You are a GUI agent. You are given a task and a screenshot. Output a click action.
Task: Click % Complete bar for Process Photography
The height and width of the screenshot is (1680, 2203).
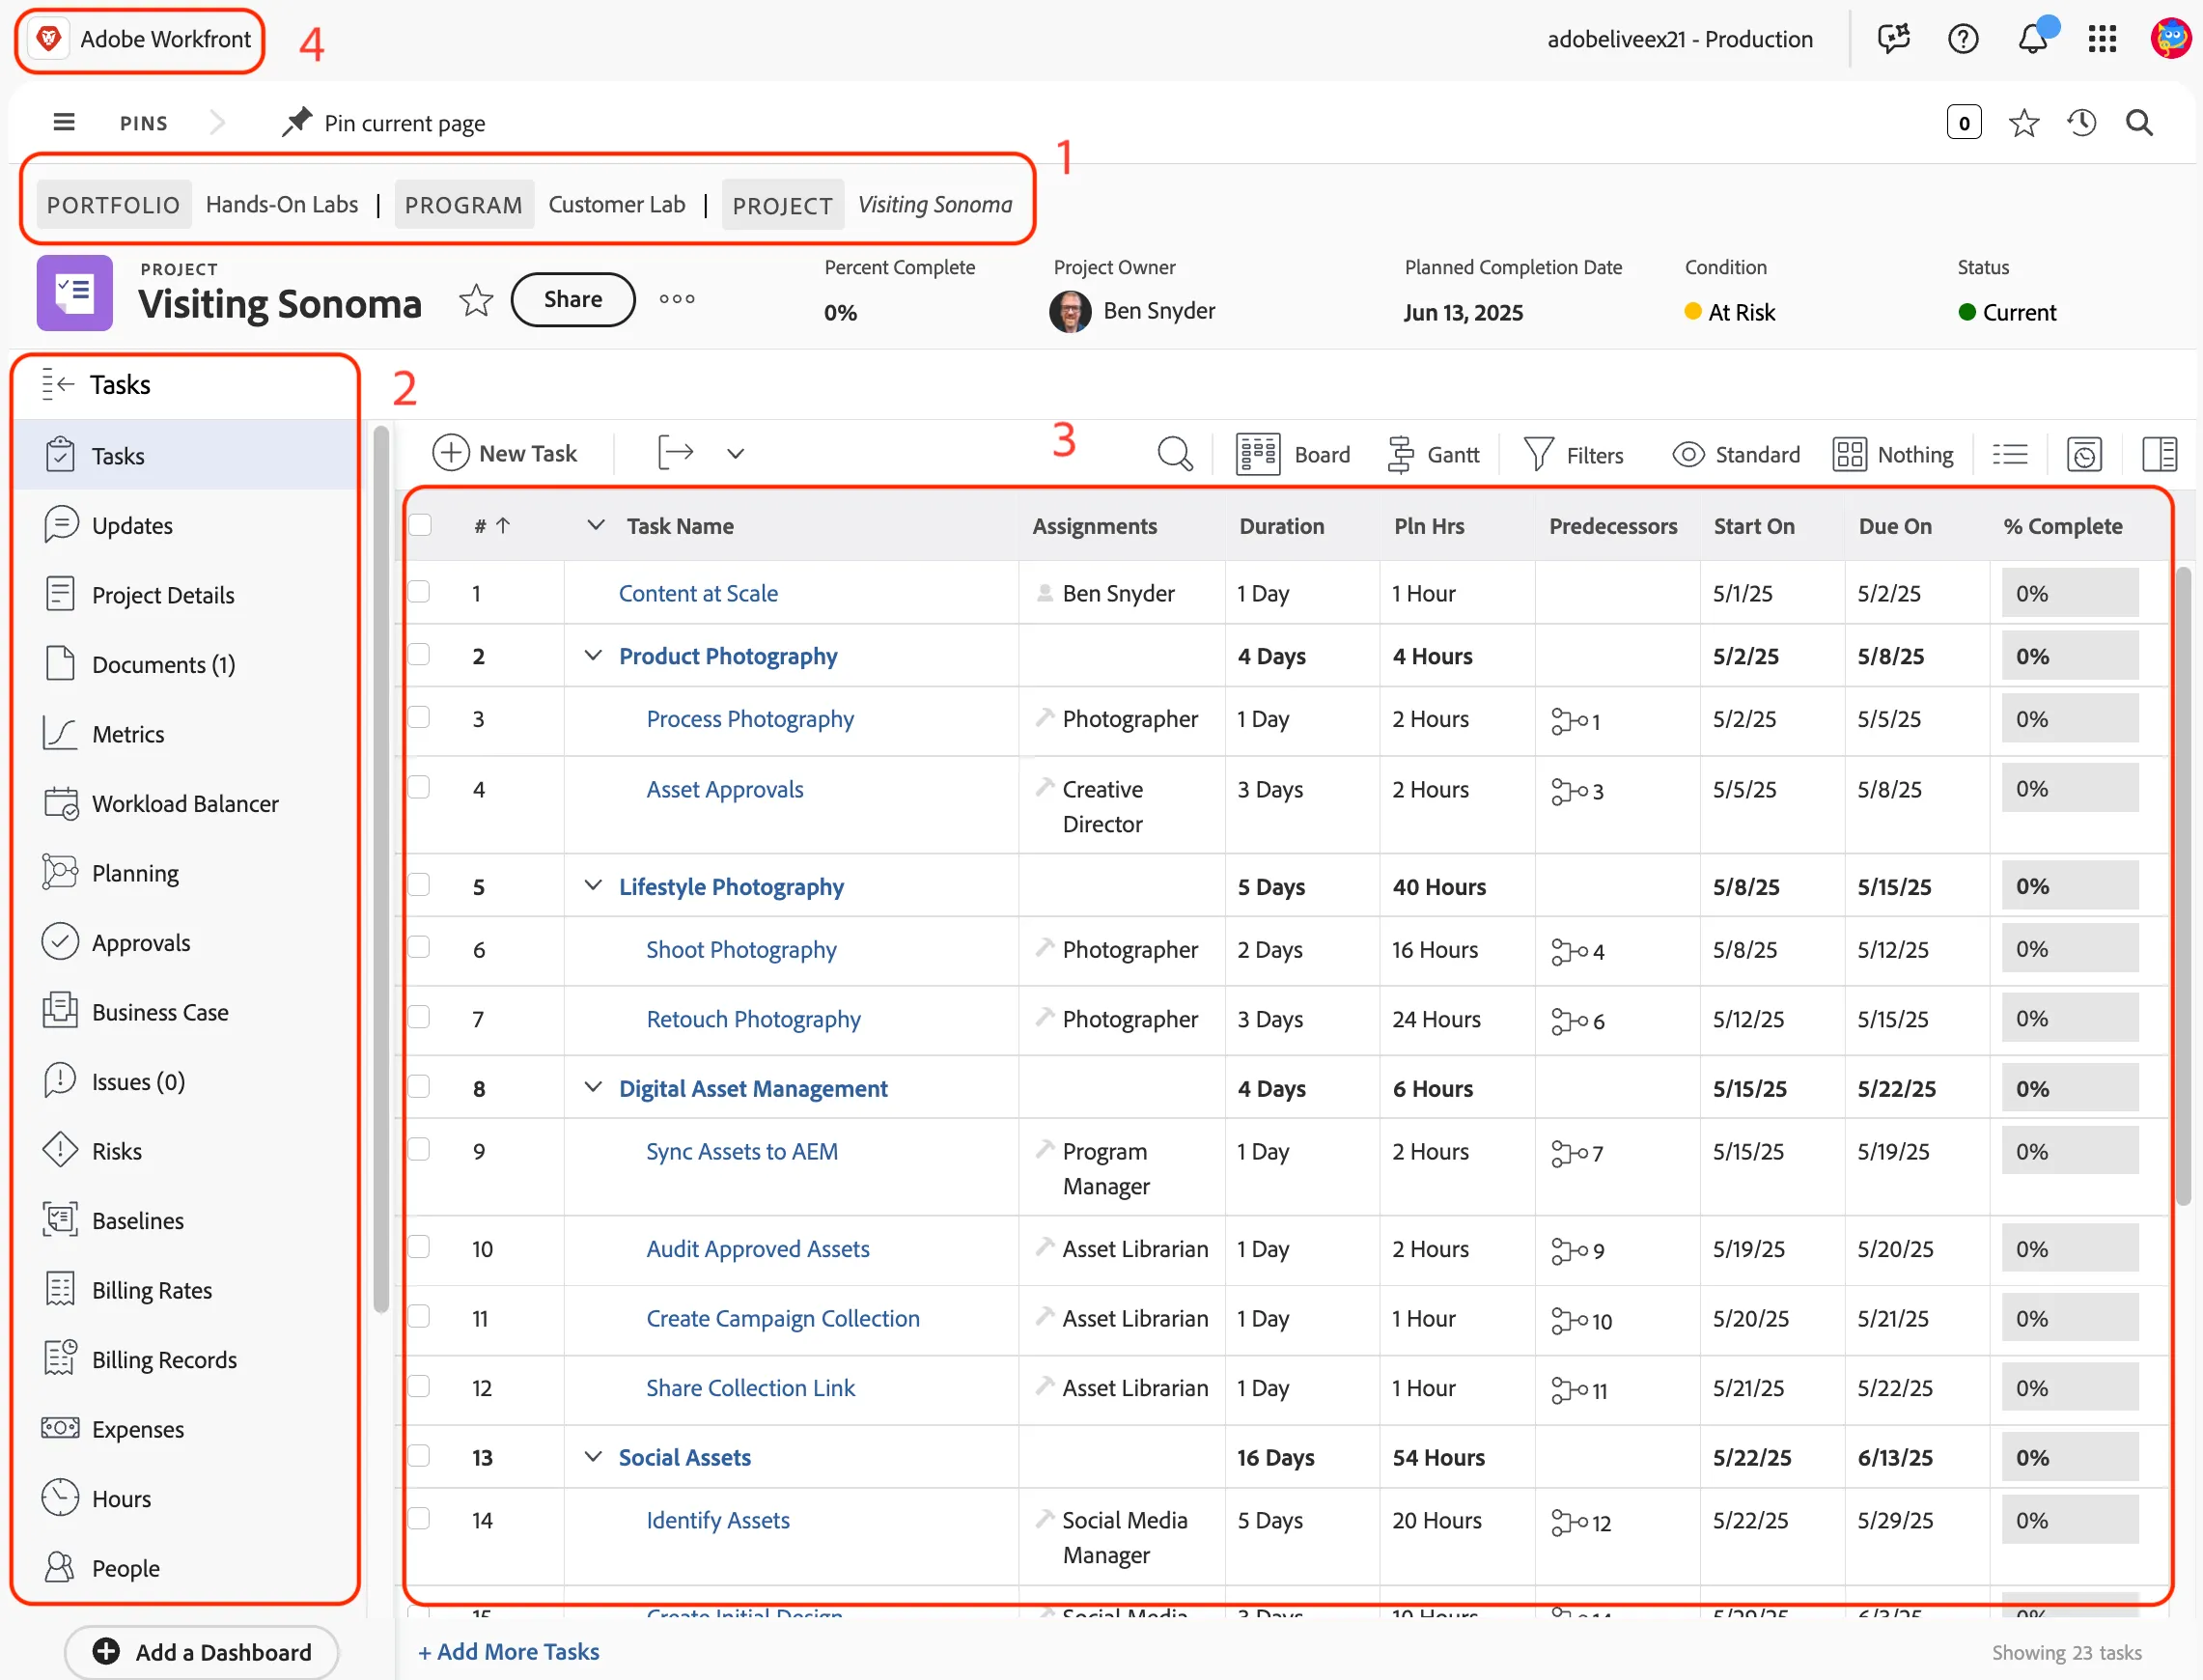[x=2070, y=719]
